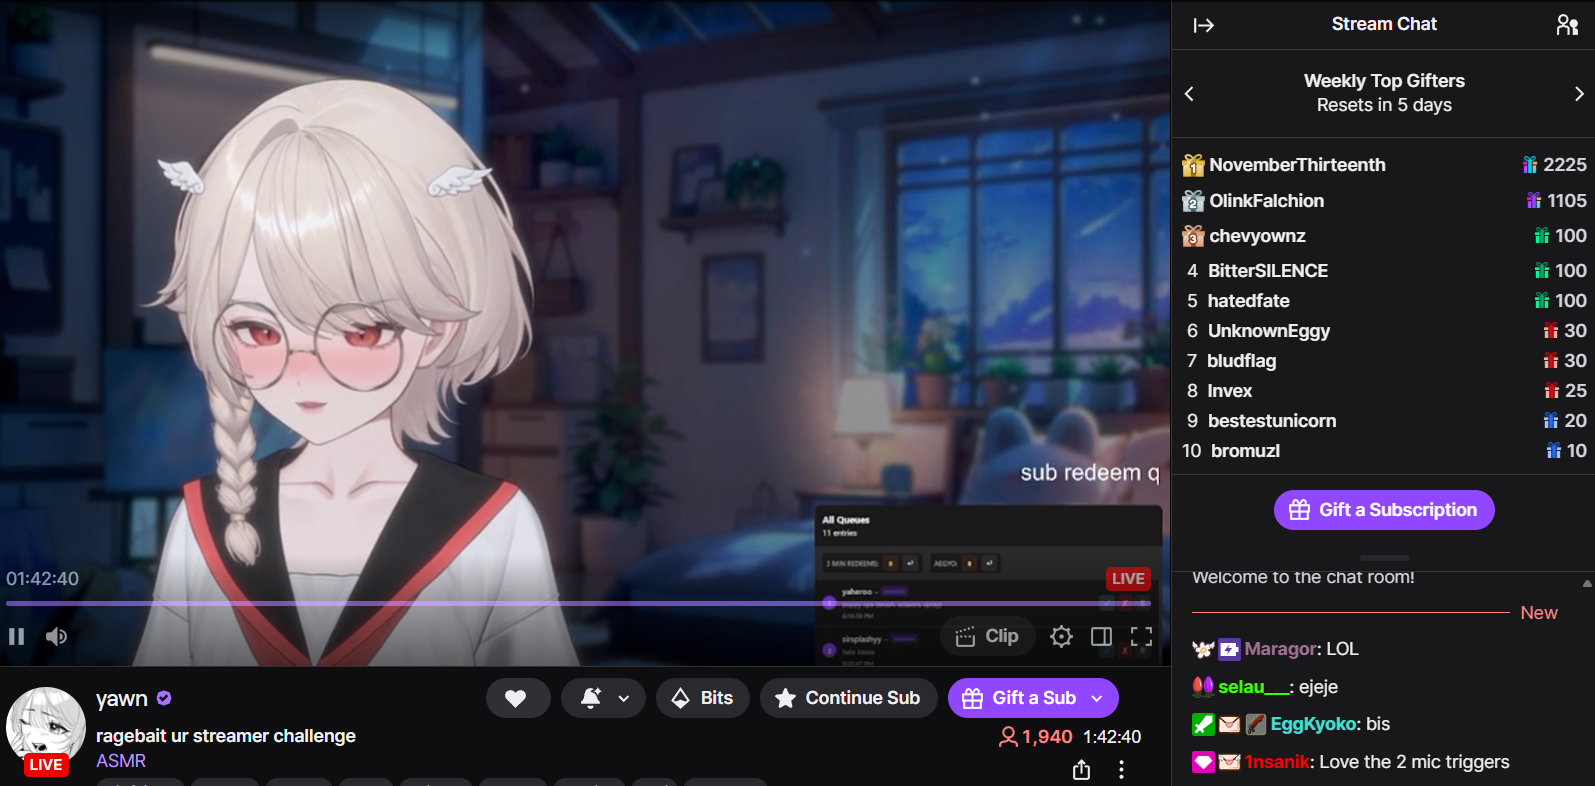Click the stream uptime 1:42:40 below player
Image resolution: width=1595 pixels, height=786 pixels.
1112,737
